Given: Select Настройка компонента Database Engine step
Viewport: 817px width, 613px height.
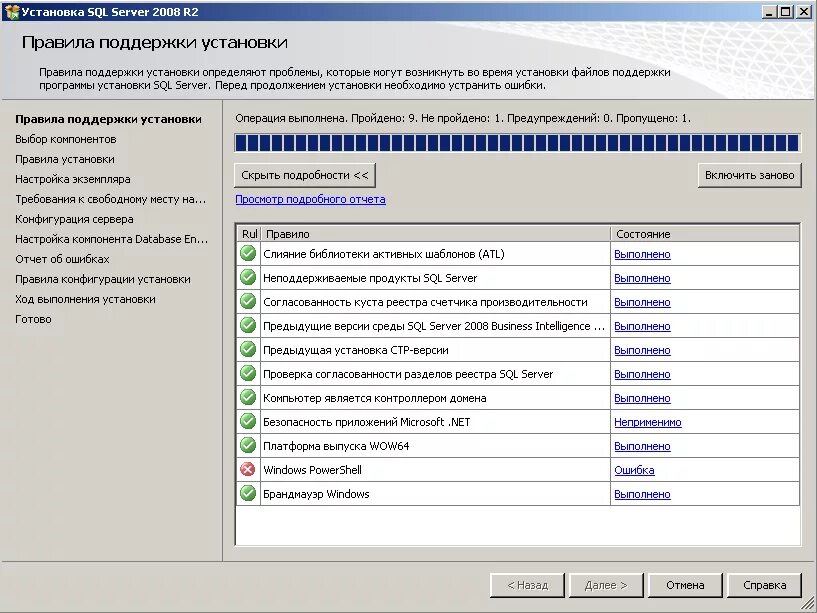Looking at the screenshot, I should (x=112, y=239).
